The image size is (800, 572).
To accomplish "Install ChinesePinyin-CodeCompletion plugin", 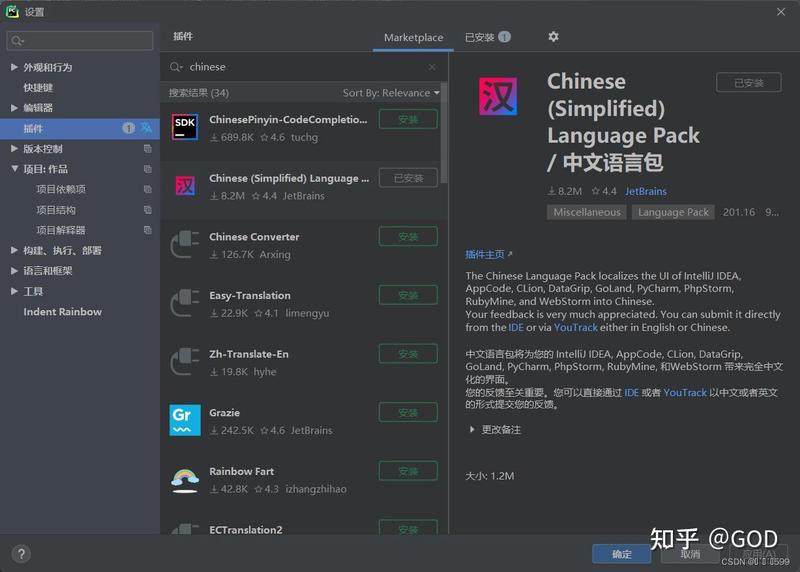I will [408, 119].
